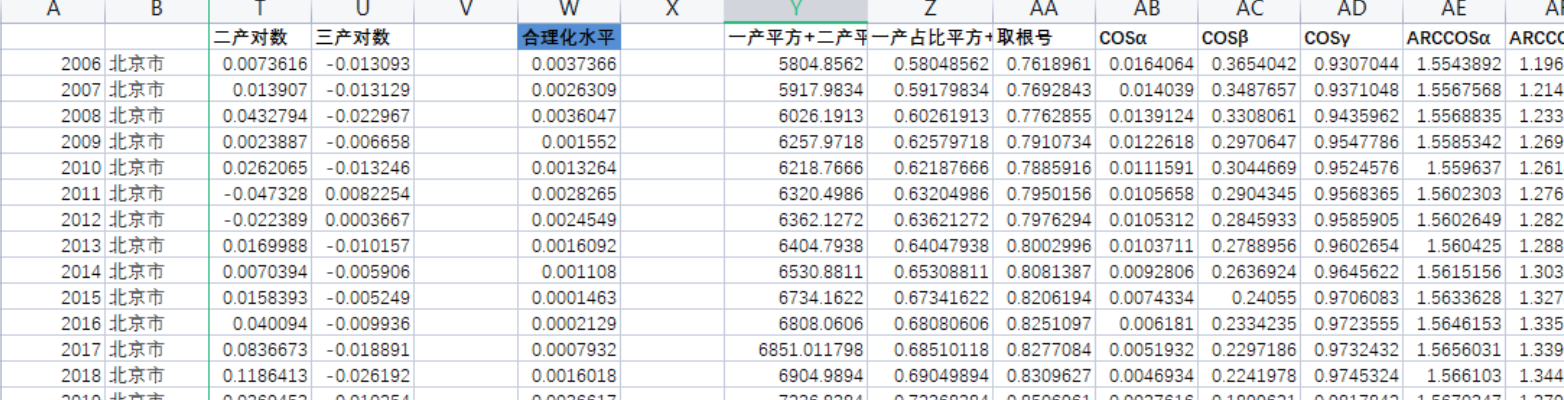Select column header AB
This screenshot has height=400, width=1564.
pos(1147,11)
